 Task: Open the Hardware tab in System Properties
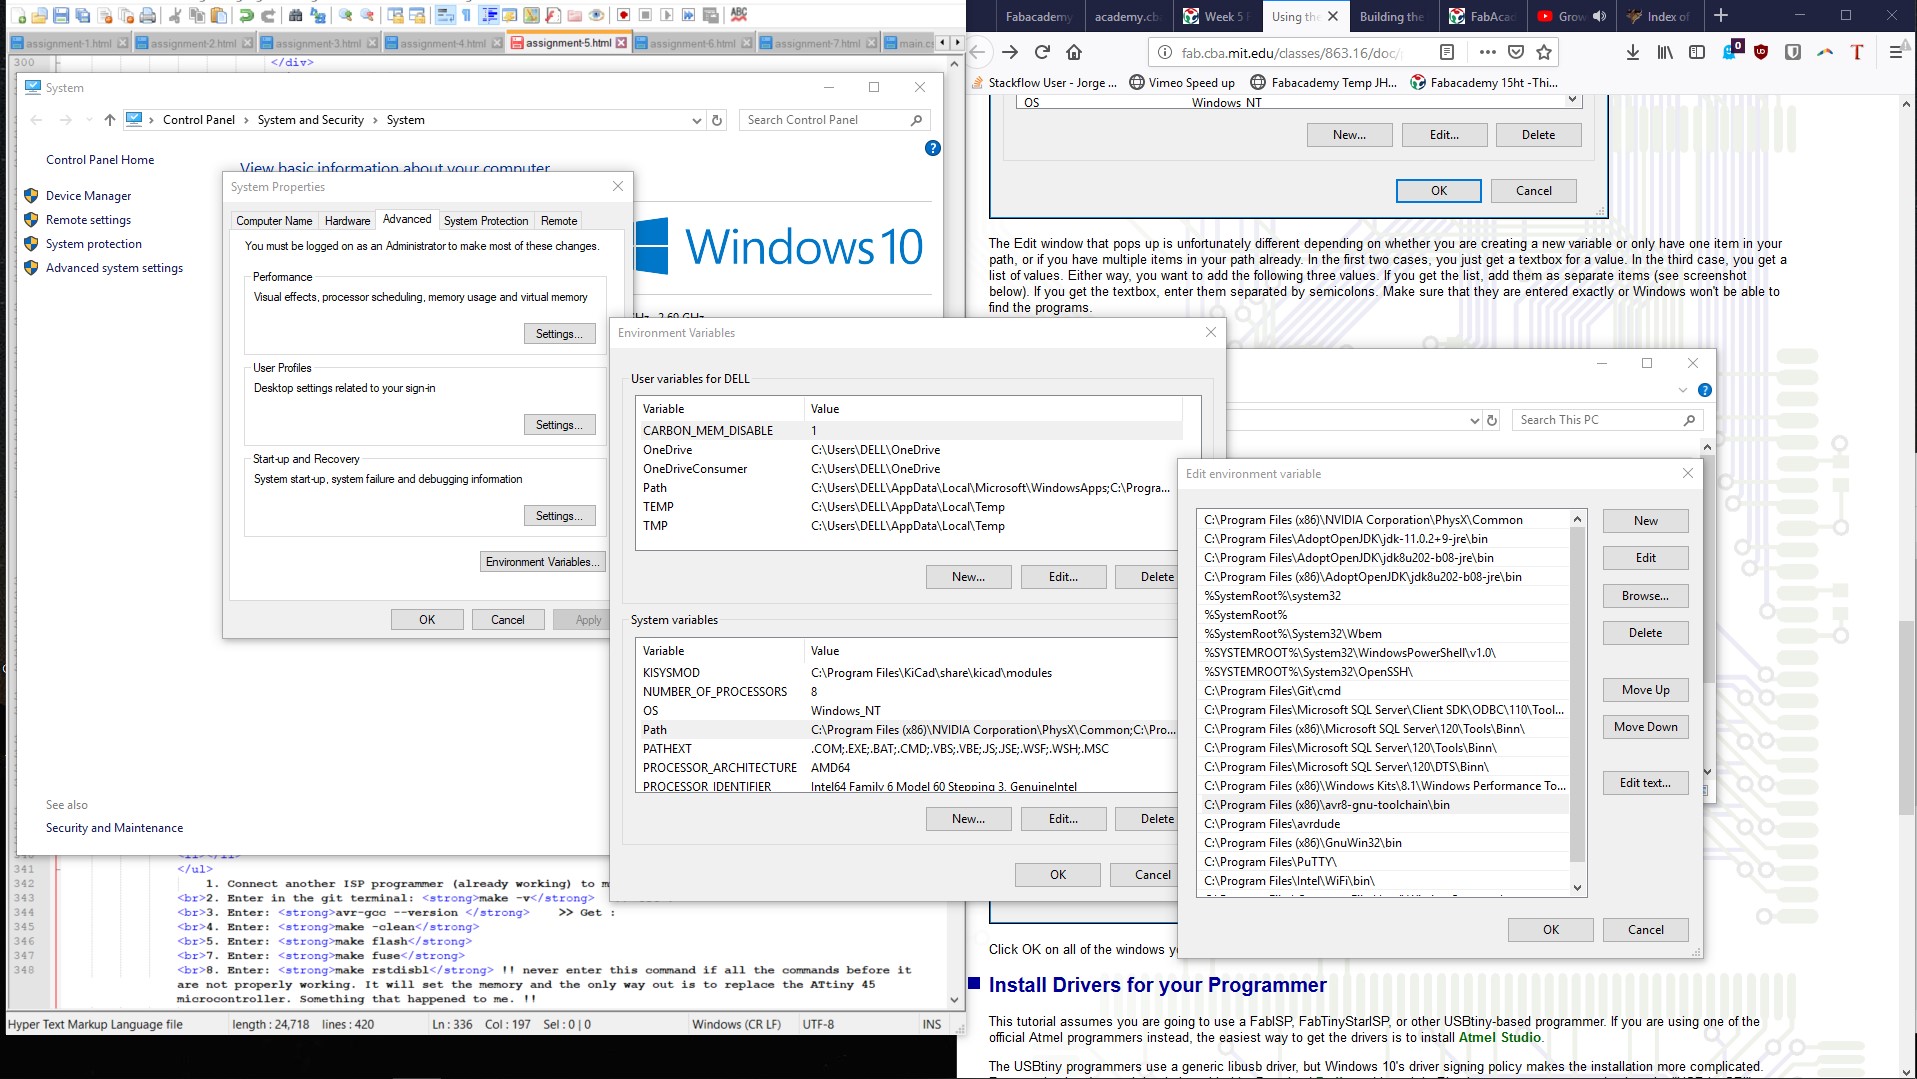coord(347,221)
